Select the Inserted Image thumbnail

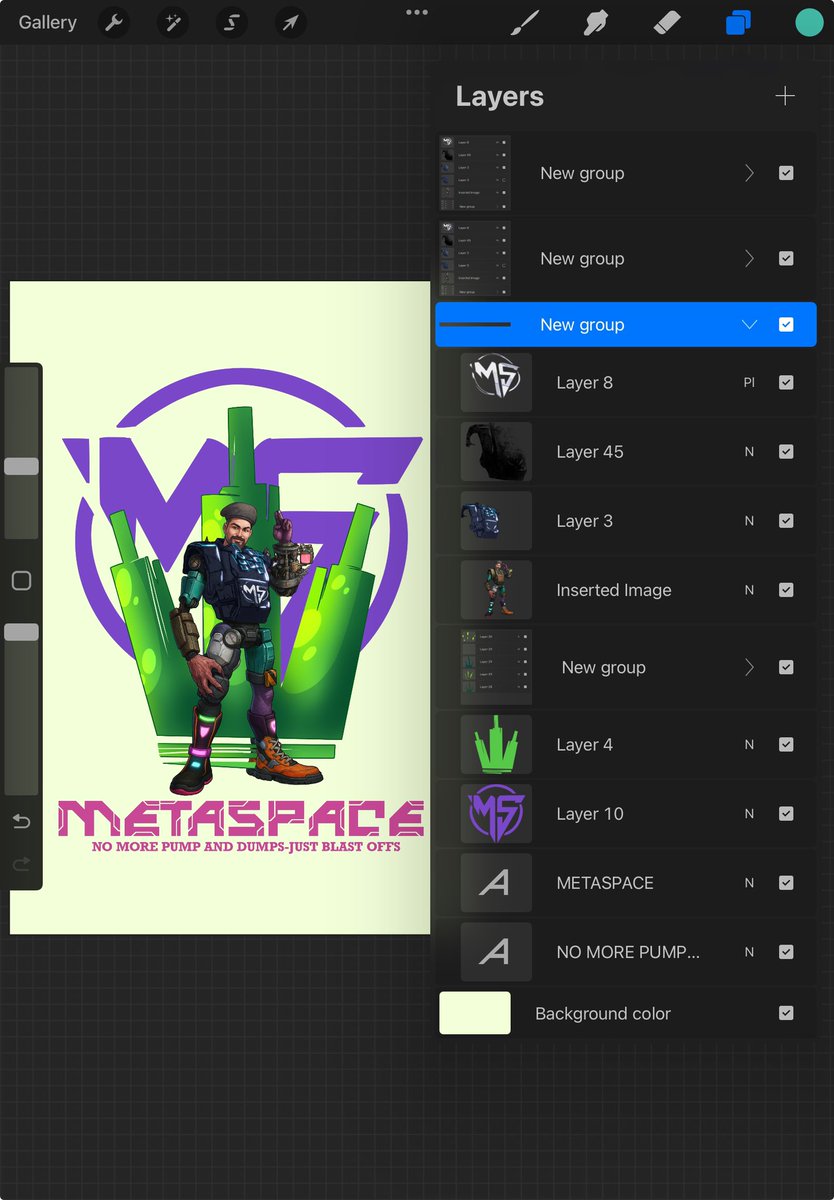[496, 590]
